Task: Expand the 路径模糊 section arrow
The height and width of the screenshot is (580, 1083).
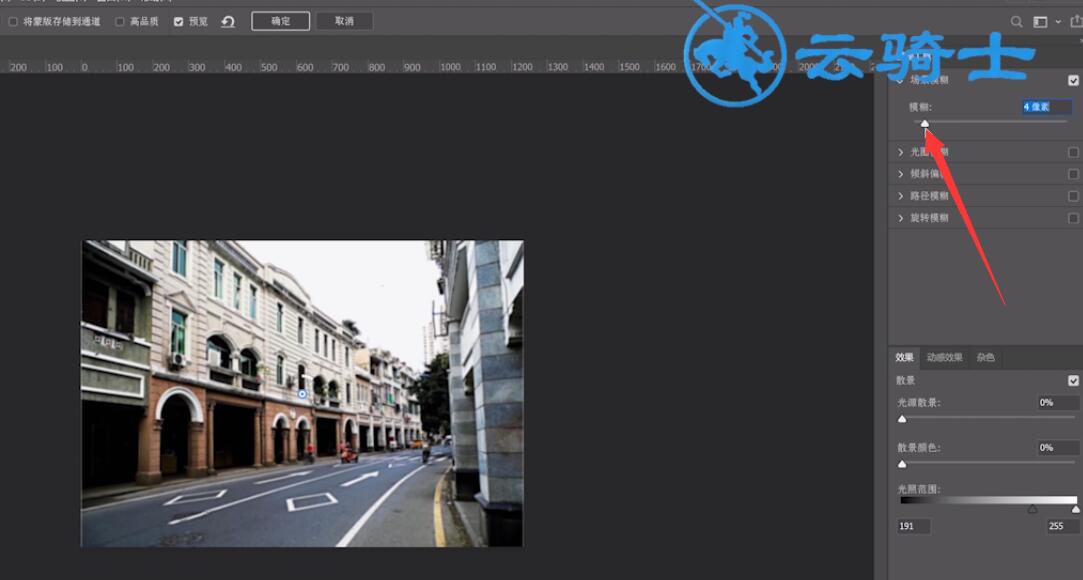Action: click(x=901, y=196)
